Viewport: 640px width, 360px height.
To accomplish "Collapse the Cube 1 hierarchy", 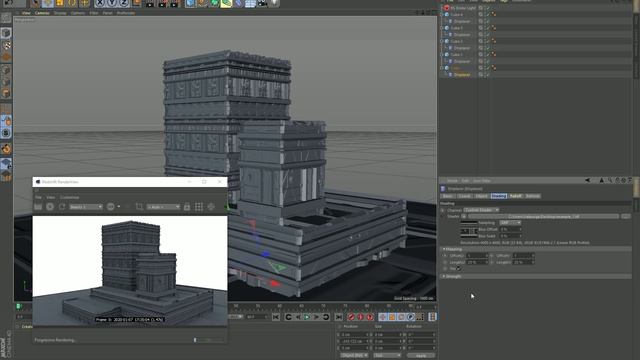I will point(442,54).
